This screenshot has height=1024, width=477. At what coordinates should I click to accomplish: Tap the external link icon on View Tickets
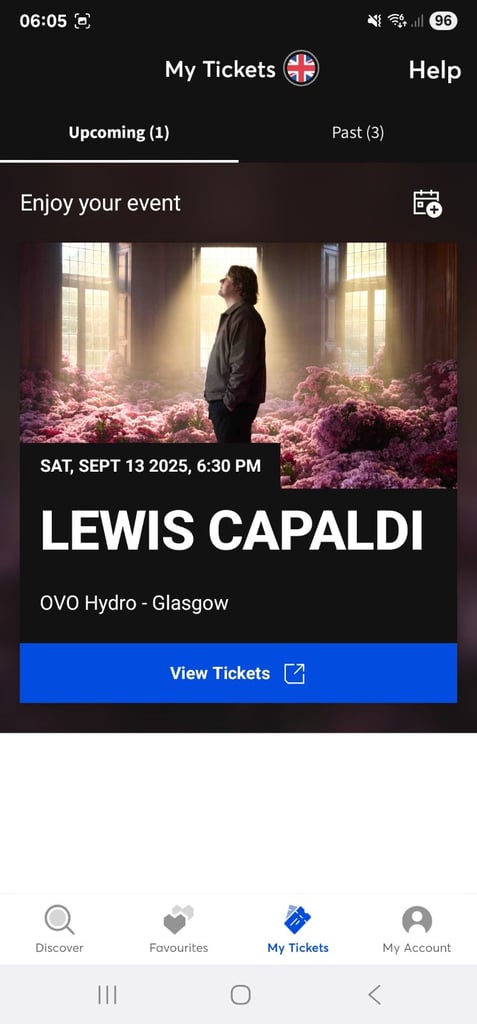click(295, 673)
